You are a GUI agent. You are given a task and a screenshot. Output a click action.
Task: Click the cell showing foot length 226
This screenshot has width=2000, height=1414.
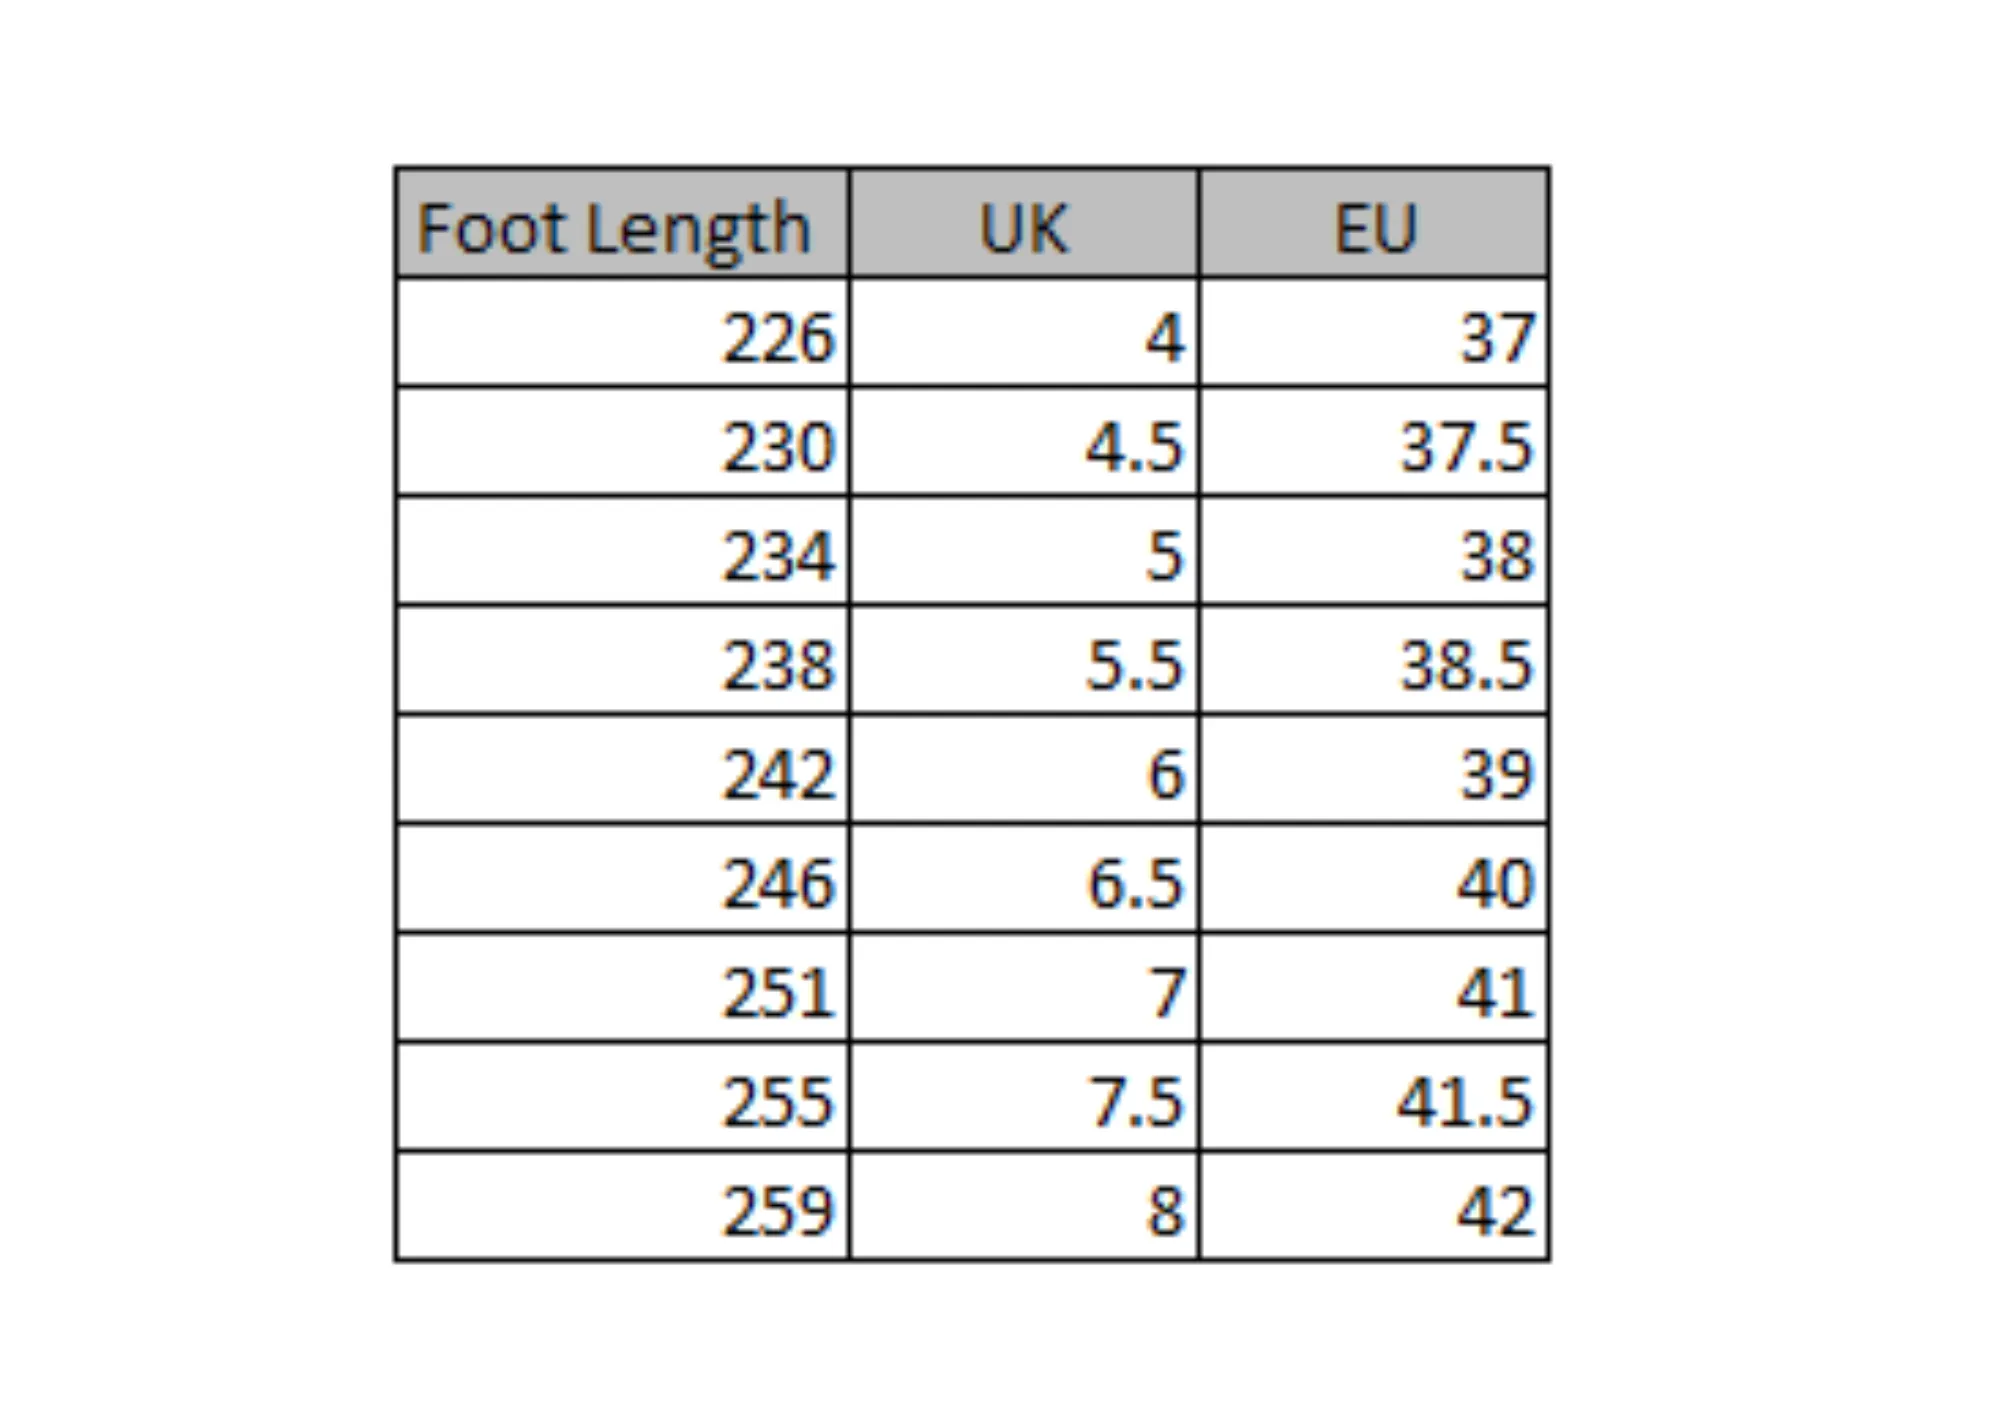pyautogui.click(x=622, y=332)
